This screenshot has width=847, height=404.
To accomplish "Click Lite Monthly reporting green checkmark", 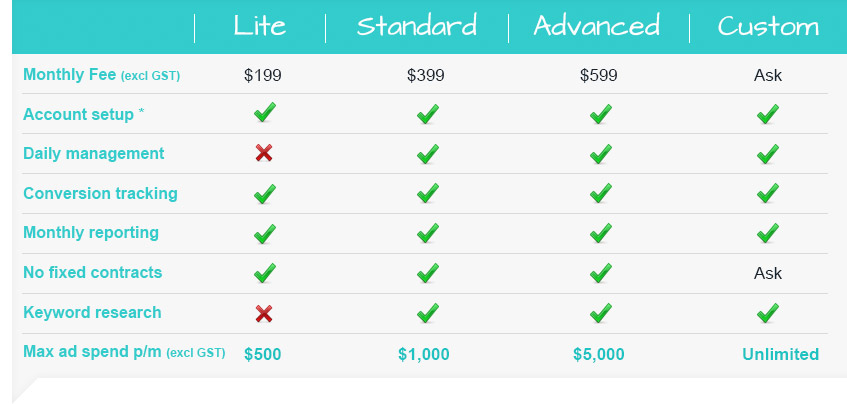I will (265, 233).
